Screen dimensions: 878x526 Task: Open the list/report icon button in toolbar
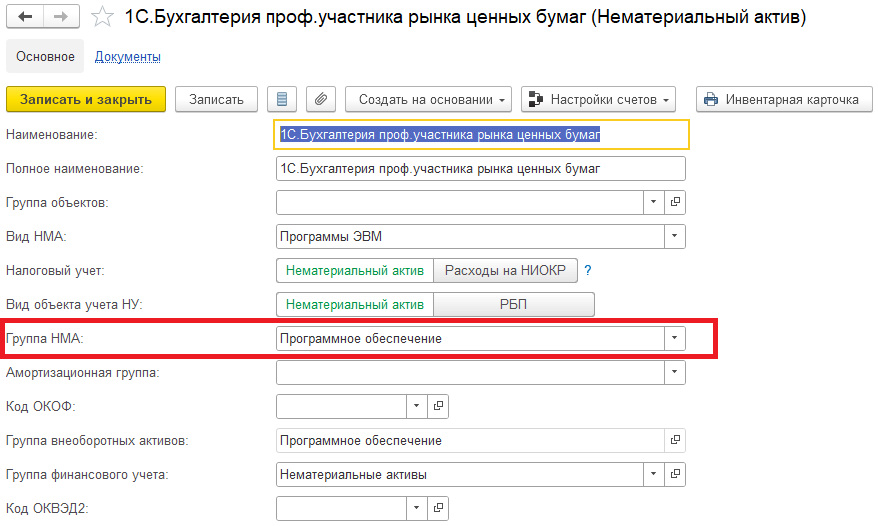[282, 99]
